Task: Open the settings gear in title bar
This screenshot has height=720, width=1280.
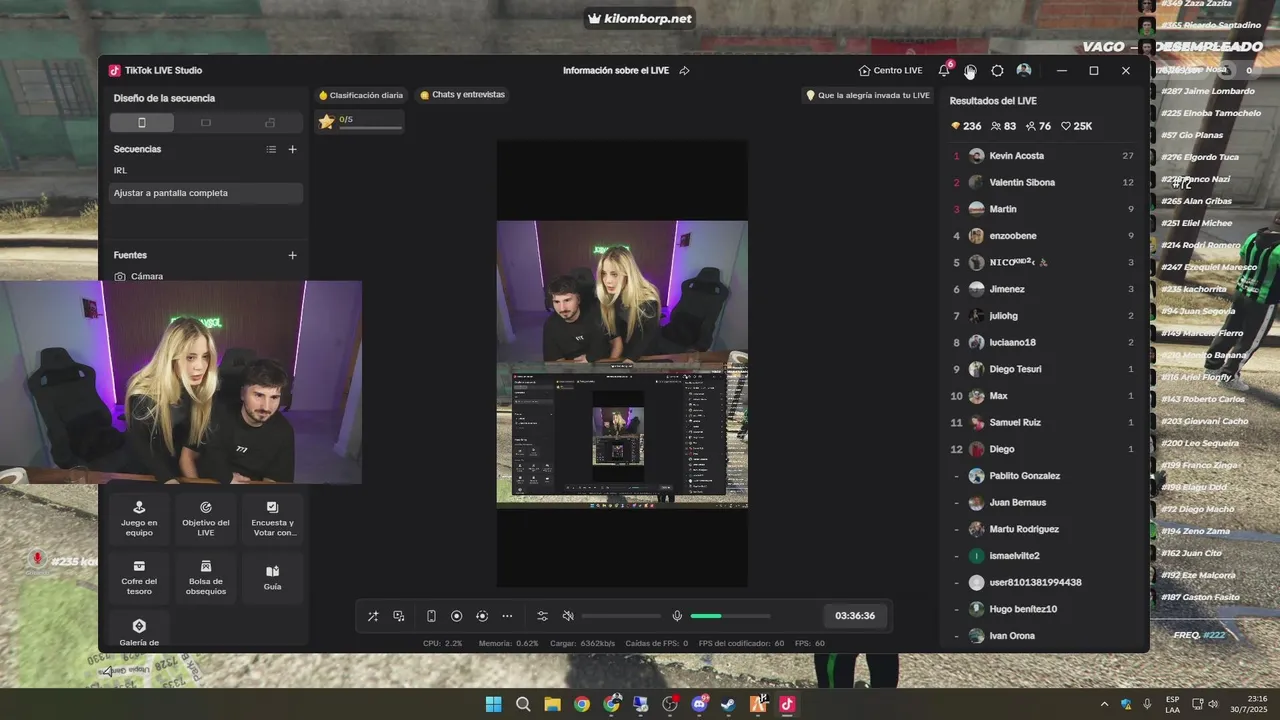Action: 997,71
